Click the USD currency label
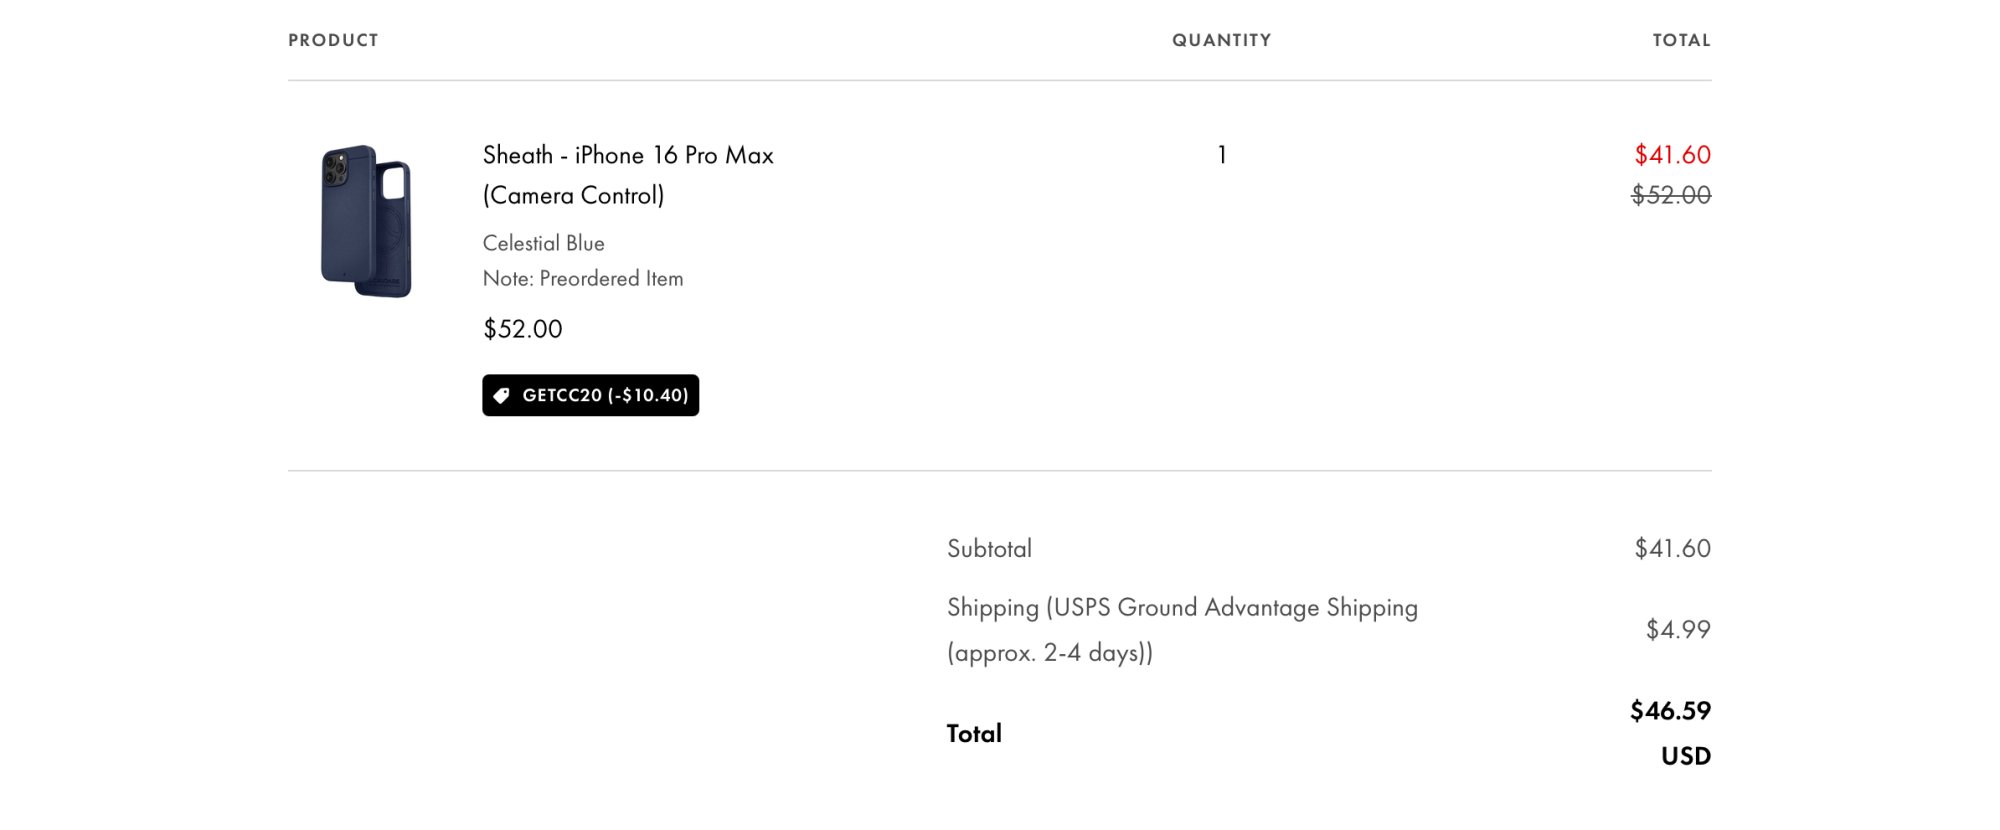Viewport: 2000px width, 830px height. click(x=1686, y=756)
